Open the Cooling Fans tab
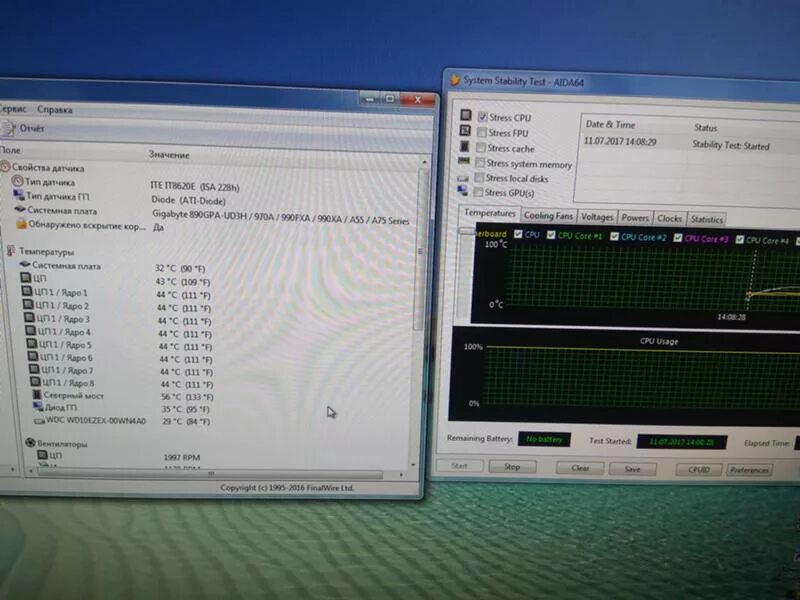The width and height of the screenshot is (800, 600). [548, 215]
